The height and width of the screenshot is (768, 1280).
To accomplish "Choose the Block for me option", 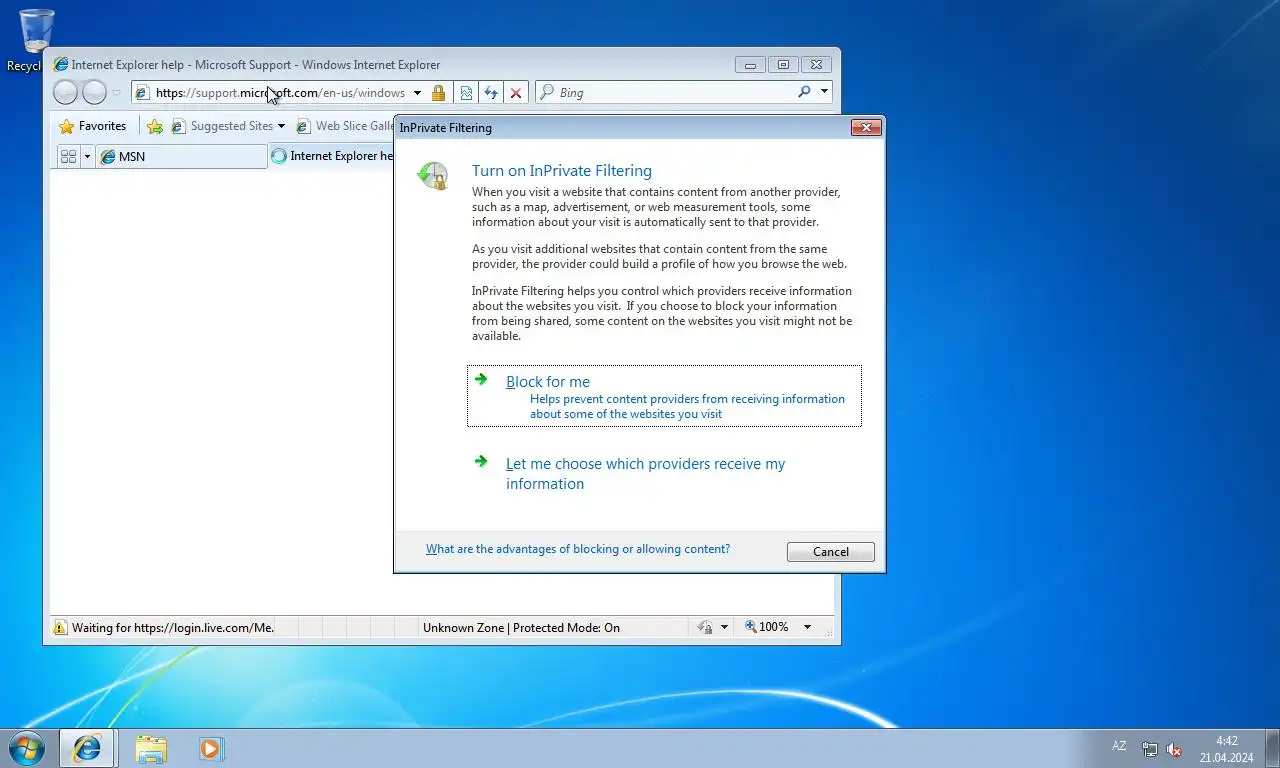I will point(664,396).
